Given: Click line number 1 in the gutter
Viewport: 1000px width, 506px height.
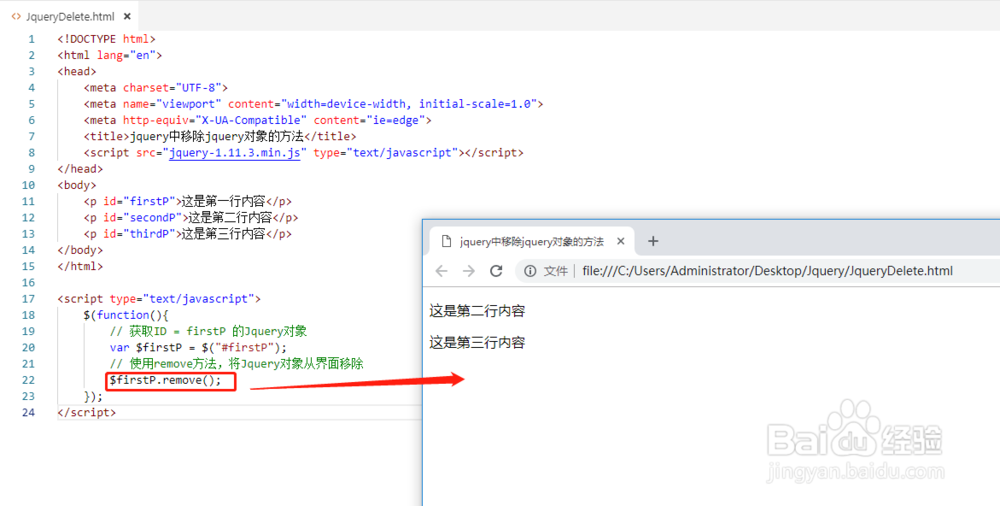Looking at the screenshot, I should pos(31,39).
